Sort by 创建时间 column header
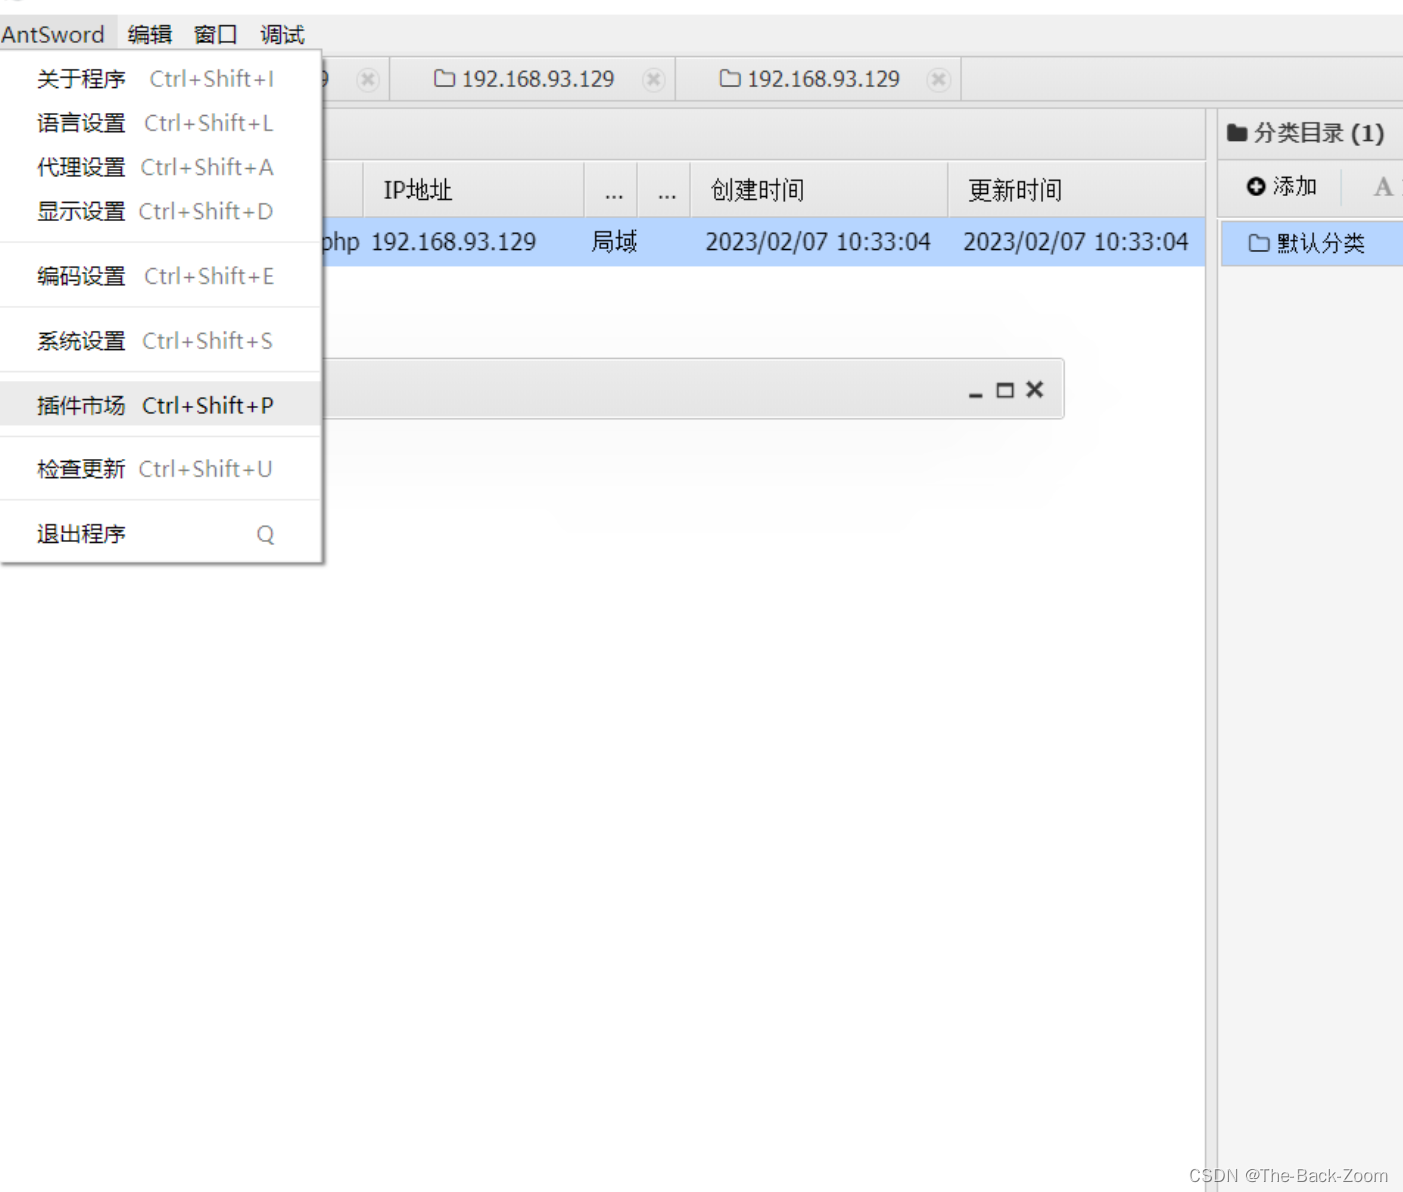 pos(818,190)
